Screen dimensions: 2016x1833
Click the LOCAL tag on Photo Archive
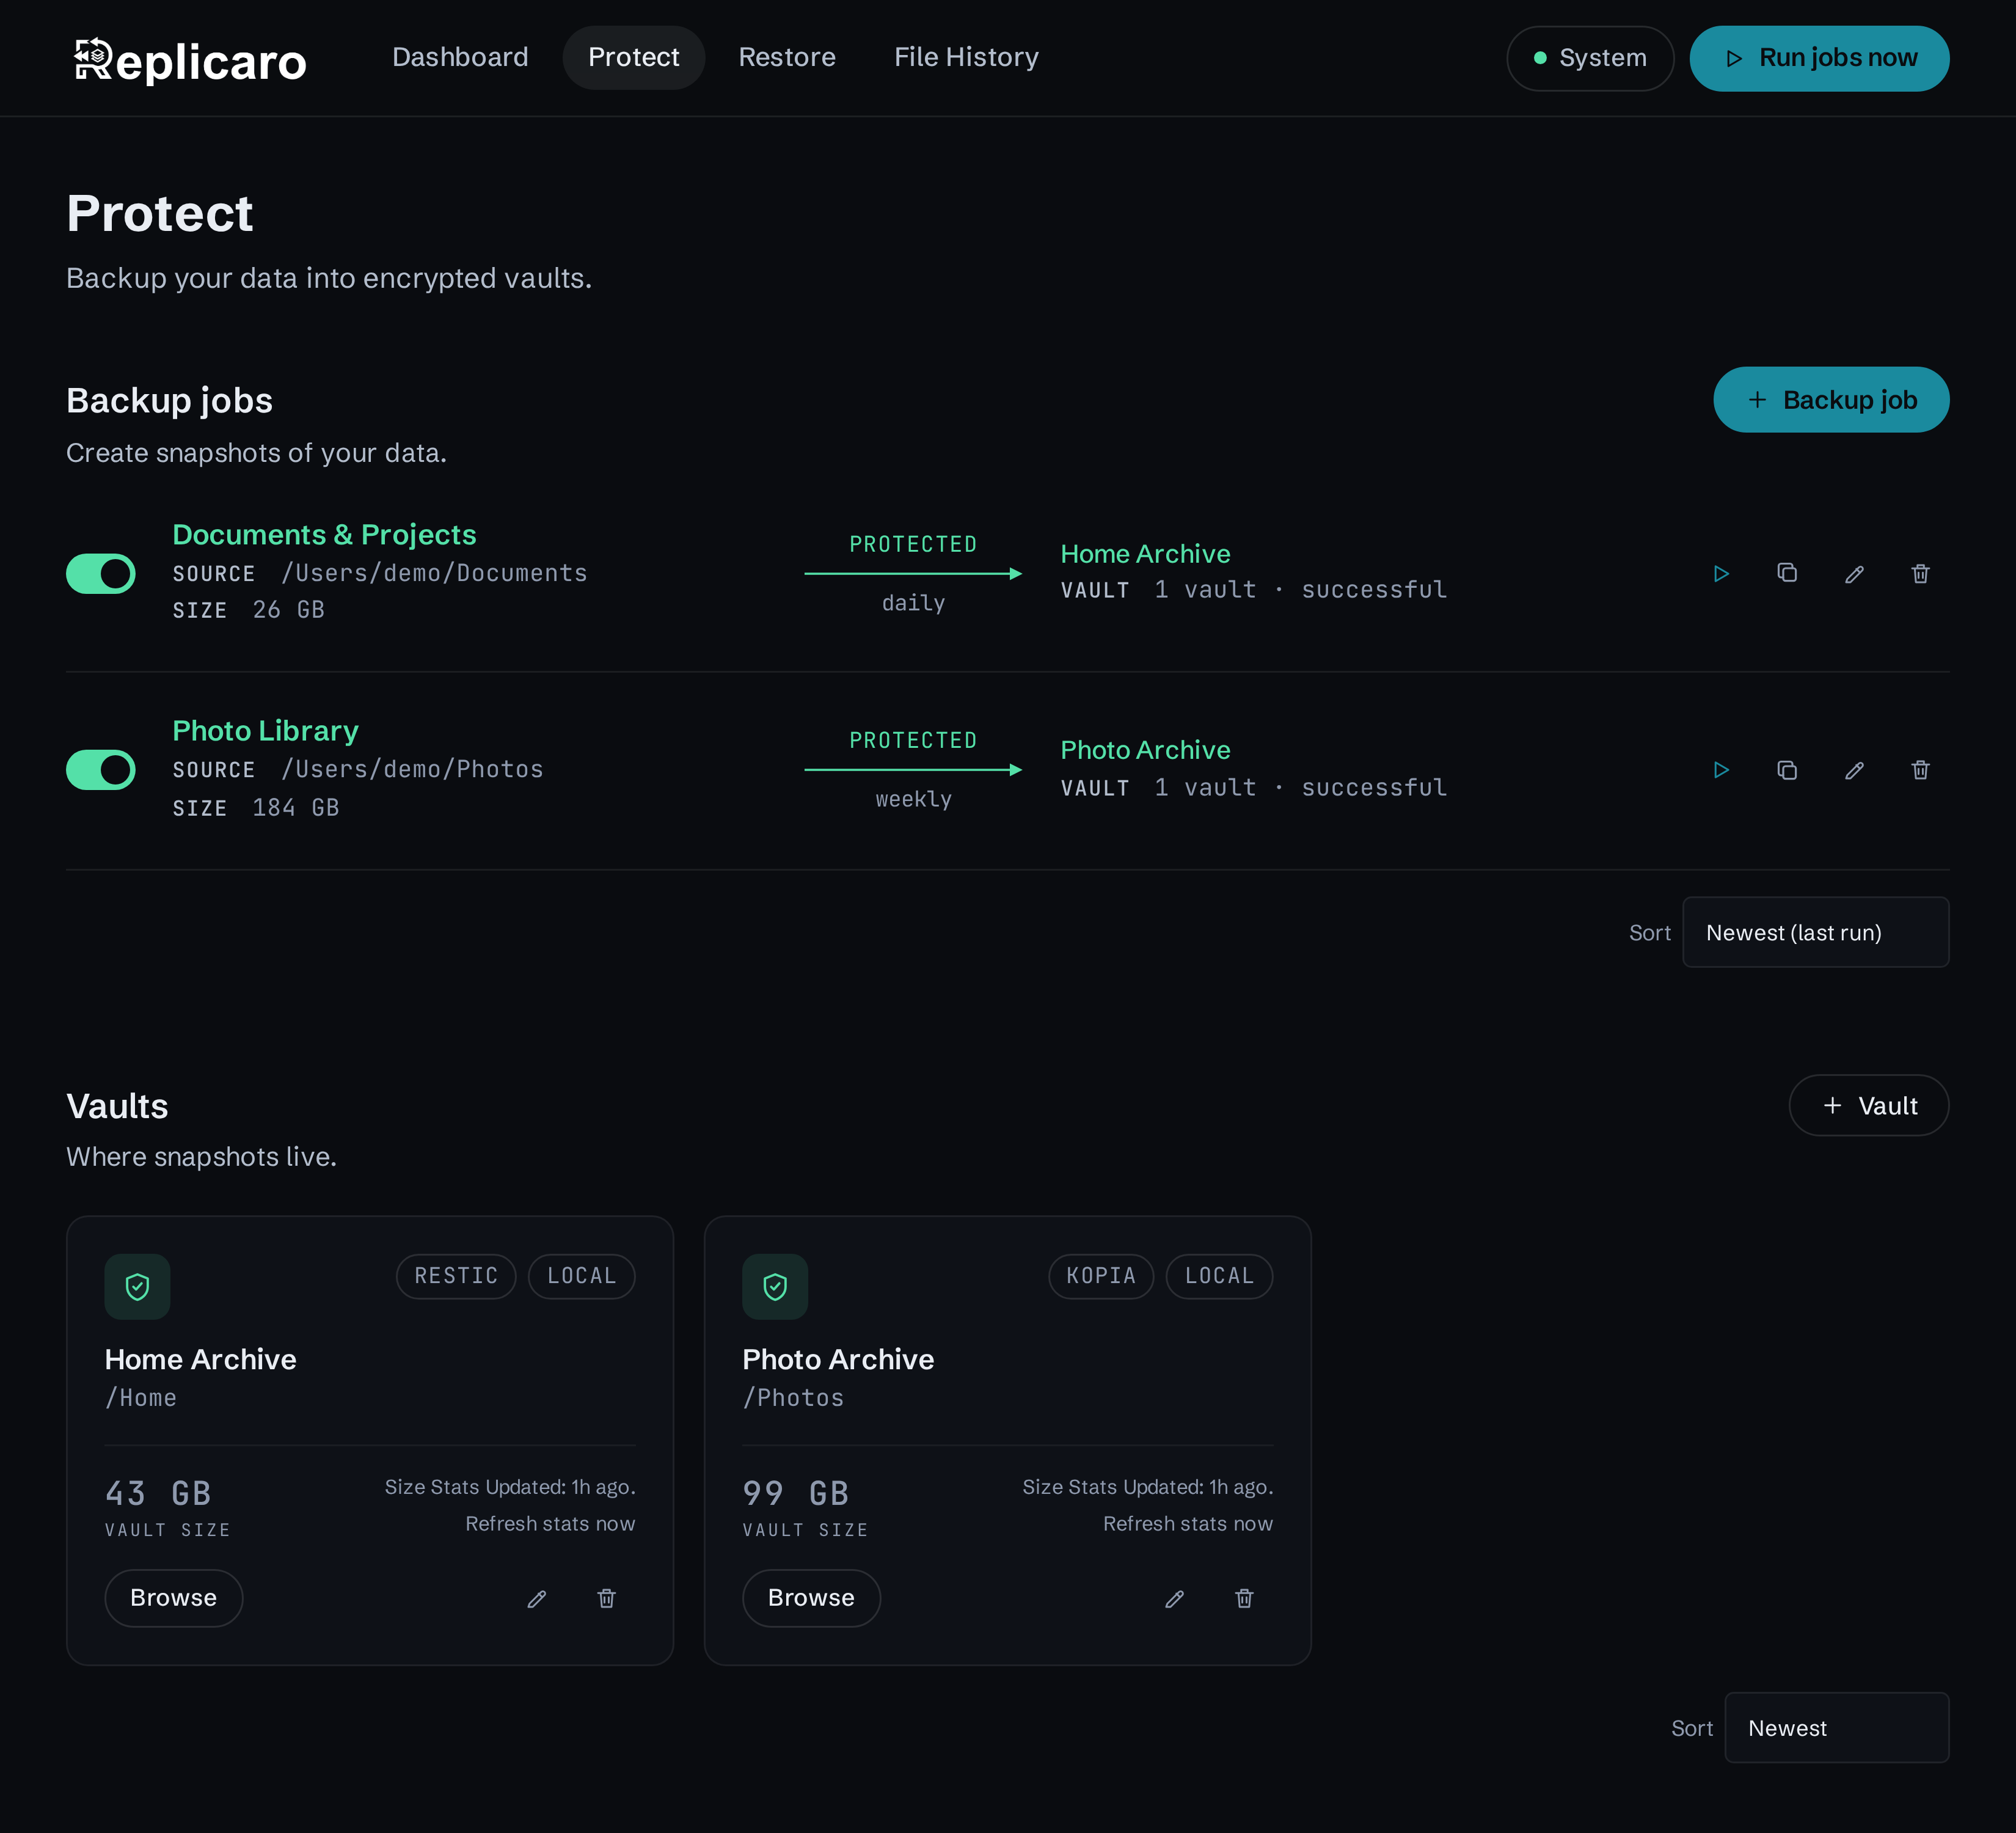click(1220, 1276)
